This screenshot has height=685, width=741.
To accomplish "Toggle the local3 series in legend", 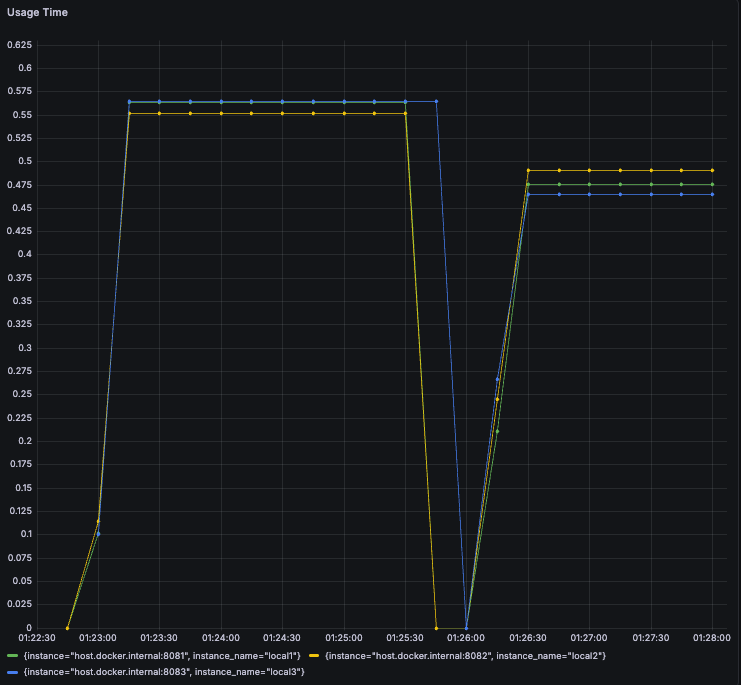I will 164,672.
